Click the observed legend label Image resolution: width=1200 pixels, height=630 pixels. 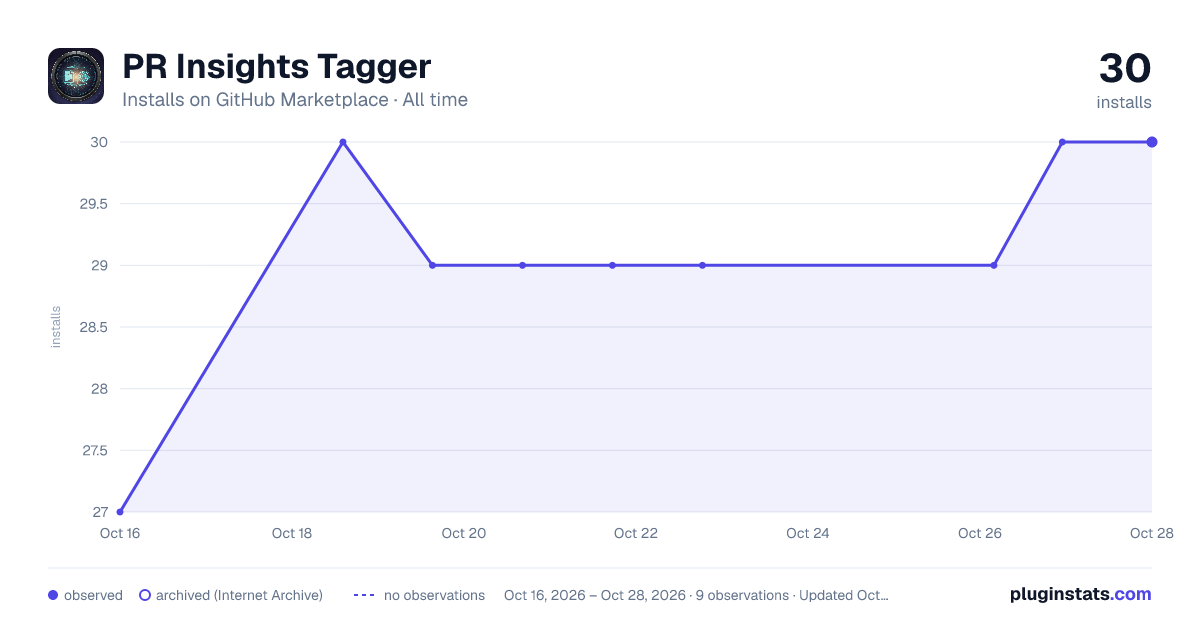pyautogui.click(x=93, y=595)
